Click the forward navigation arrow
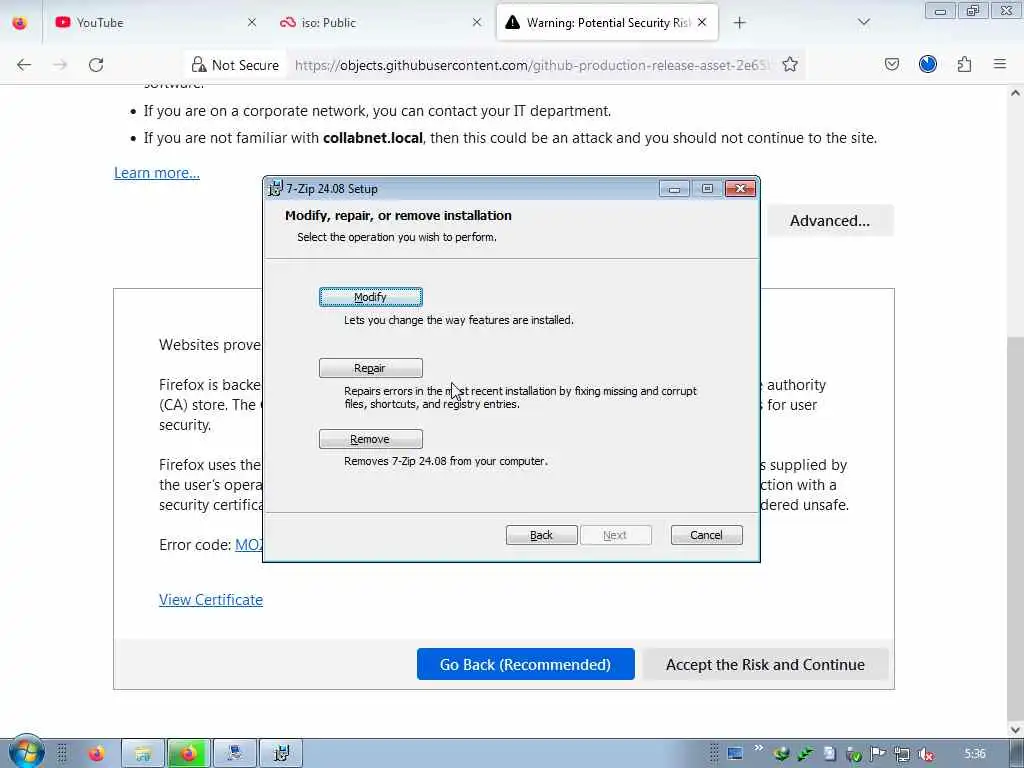The width and height of the screenshot is (1024, 768). (x=60, y=65)
